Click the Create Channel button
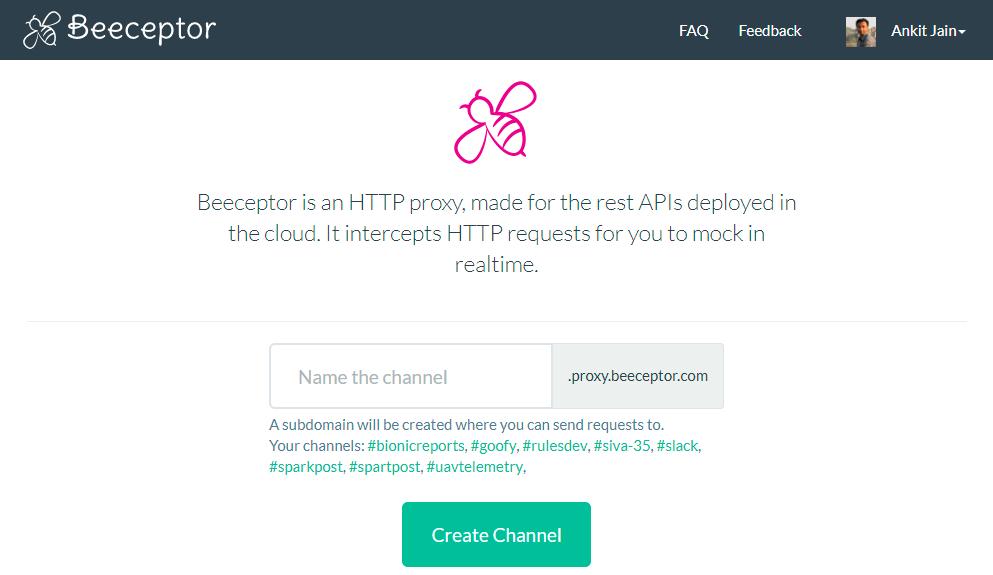993x575 pixels. pyautogui.click(x=496, y=534)
